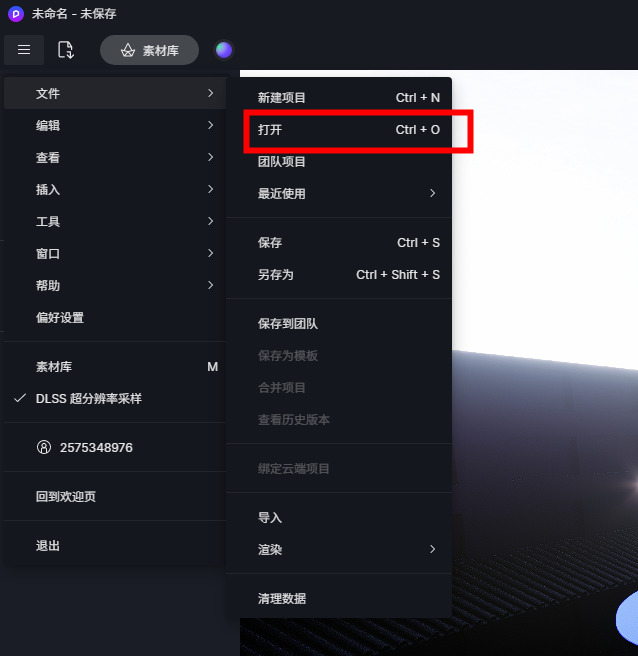Select 导入 import entry

[347, 518]
